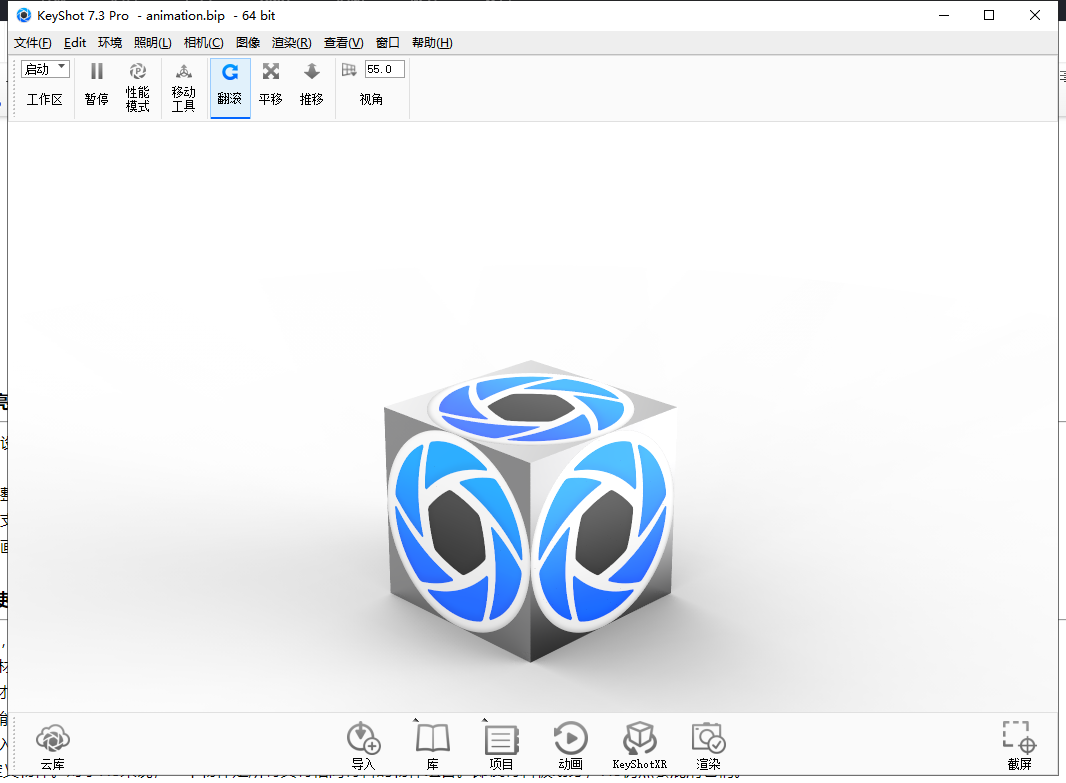
Task: Click the Import button (导入)
Action: (x=363, y=746)
